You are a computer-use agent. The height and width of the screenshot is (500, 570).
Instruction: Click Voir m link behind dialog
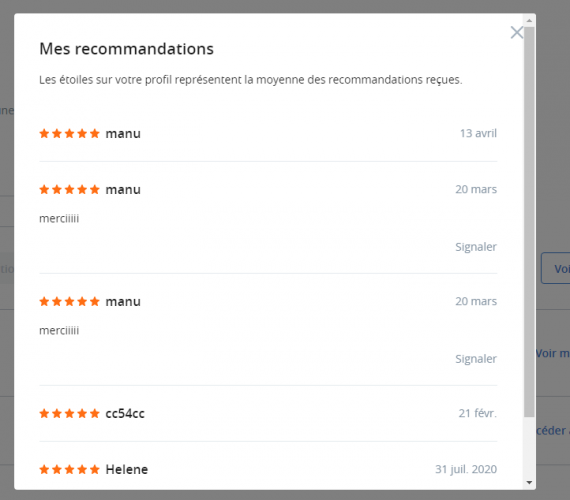click(553, 353)
